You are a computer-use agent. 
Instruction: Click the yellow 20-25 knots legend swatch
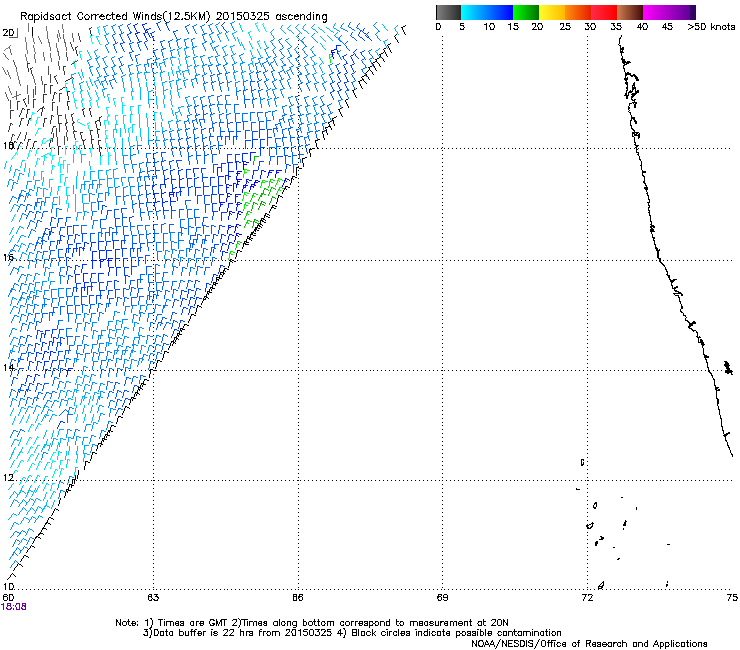552,13
